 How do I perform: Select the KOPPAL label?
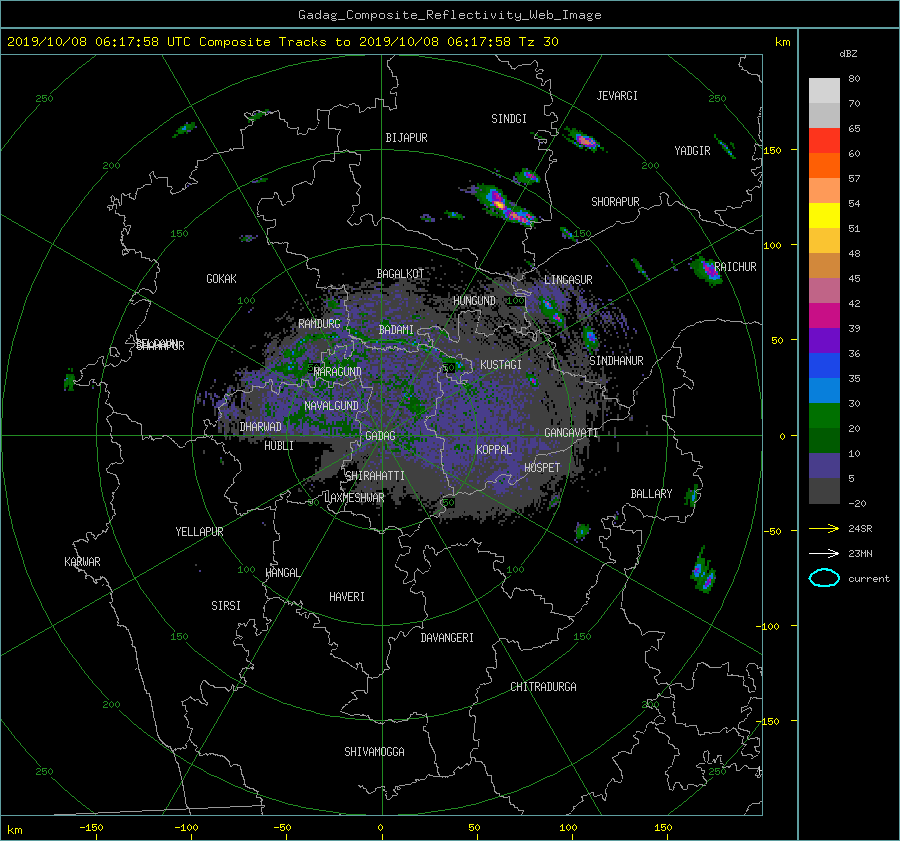point(494,450)
